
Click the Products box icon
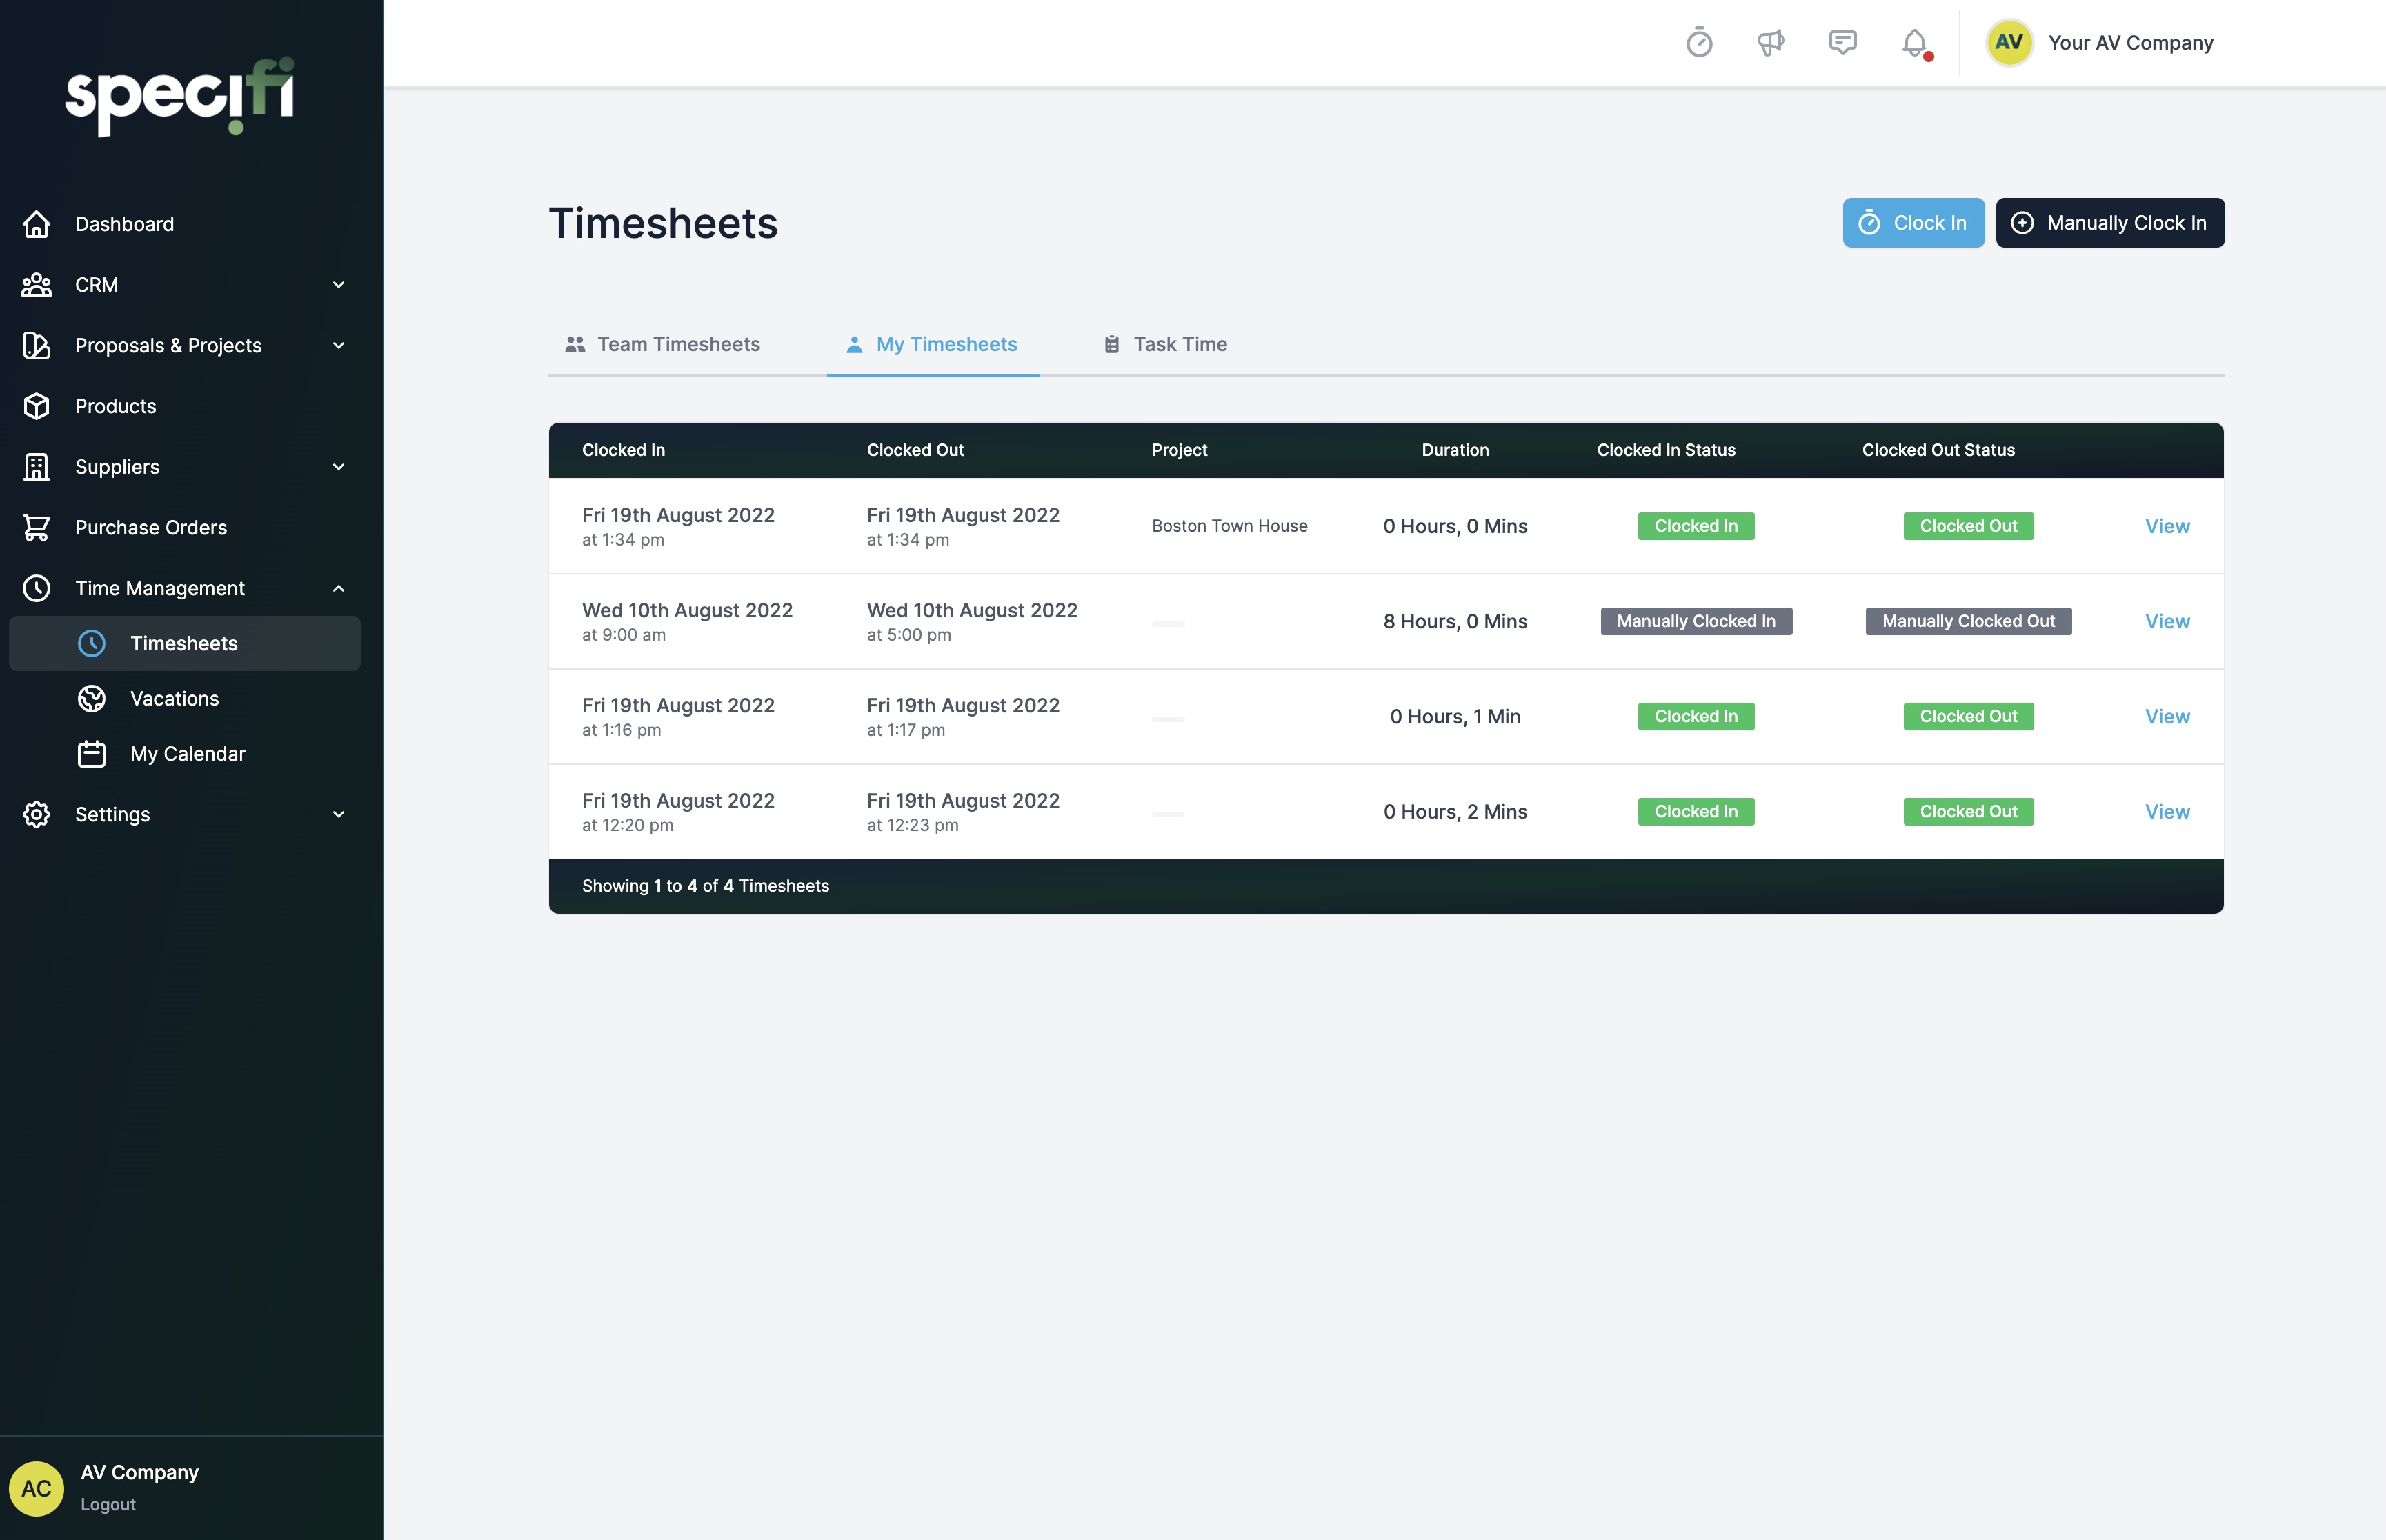coord(37,406)
